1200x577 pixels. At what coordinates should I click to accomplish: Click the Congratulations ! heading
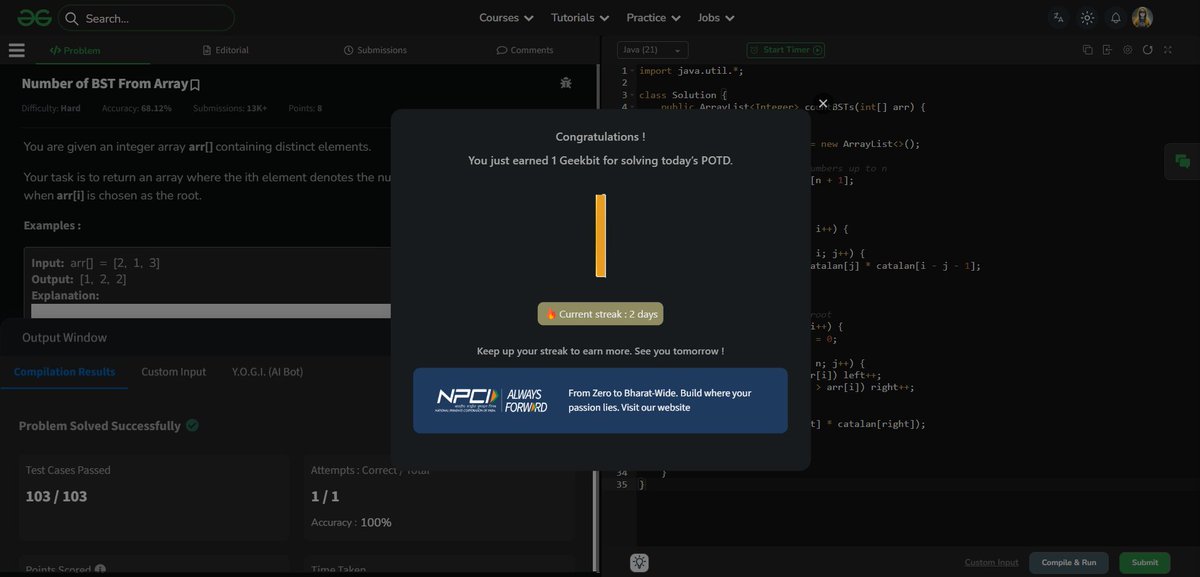[600, 137]
